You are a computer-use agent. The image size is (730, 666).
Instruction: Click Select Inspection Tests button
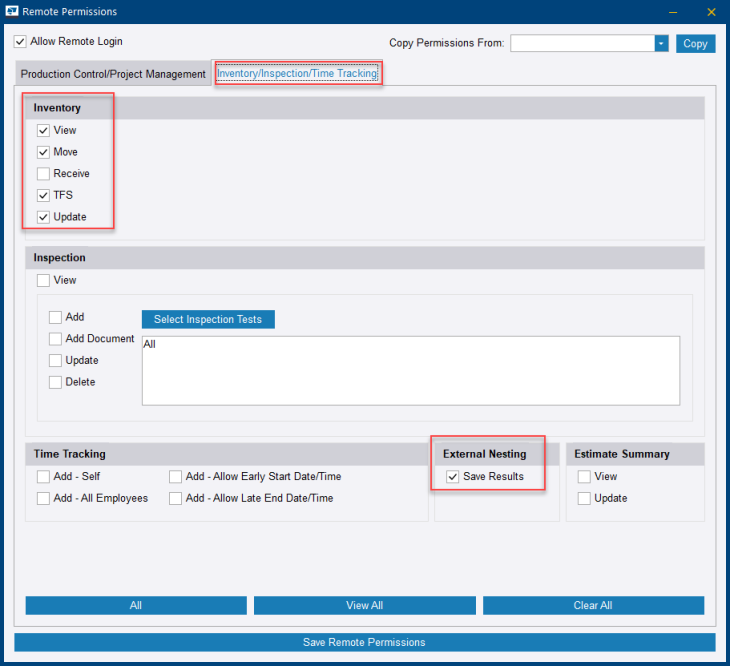click(208, 320)
